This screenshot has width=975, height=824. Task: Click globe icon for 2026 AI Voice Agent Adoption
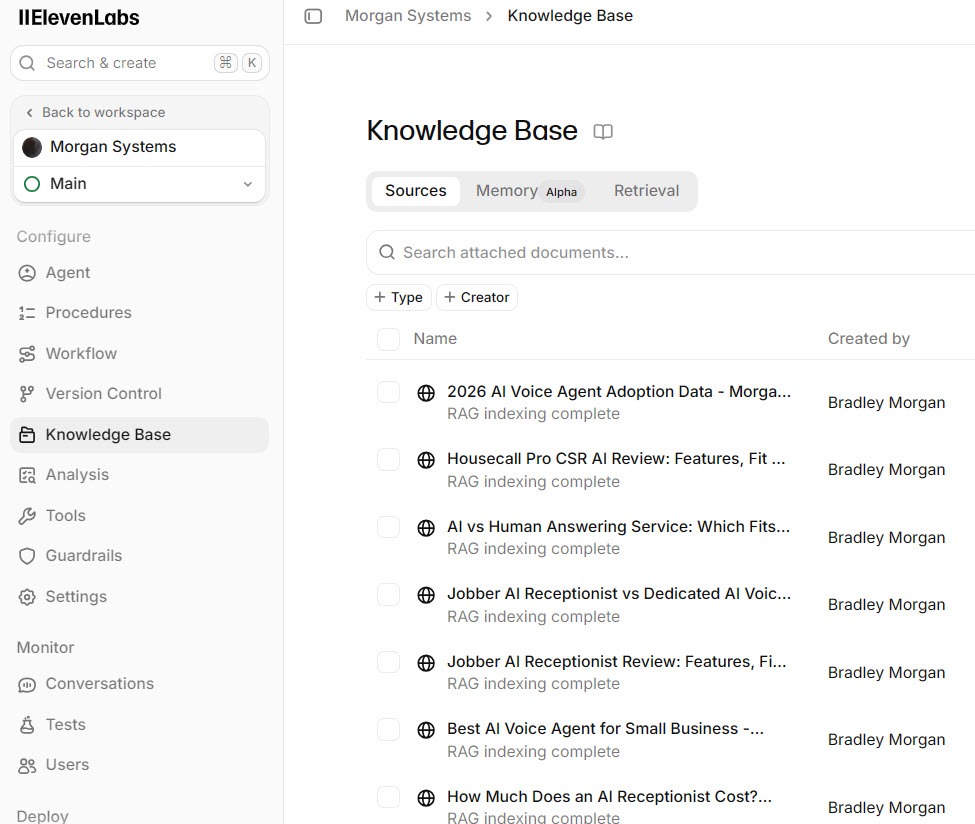click(426, 393)
